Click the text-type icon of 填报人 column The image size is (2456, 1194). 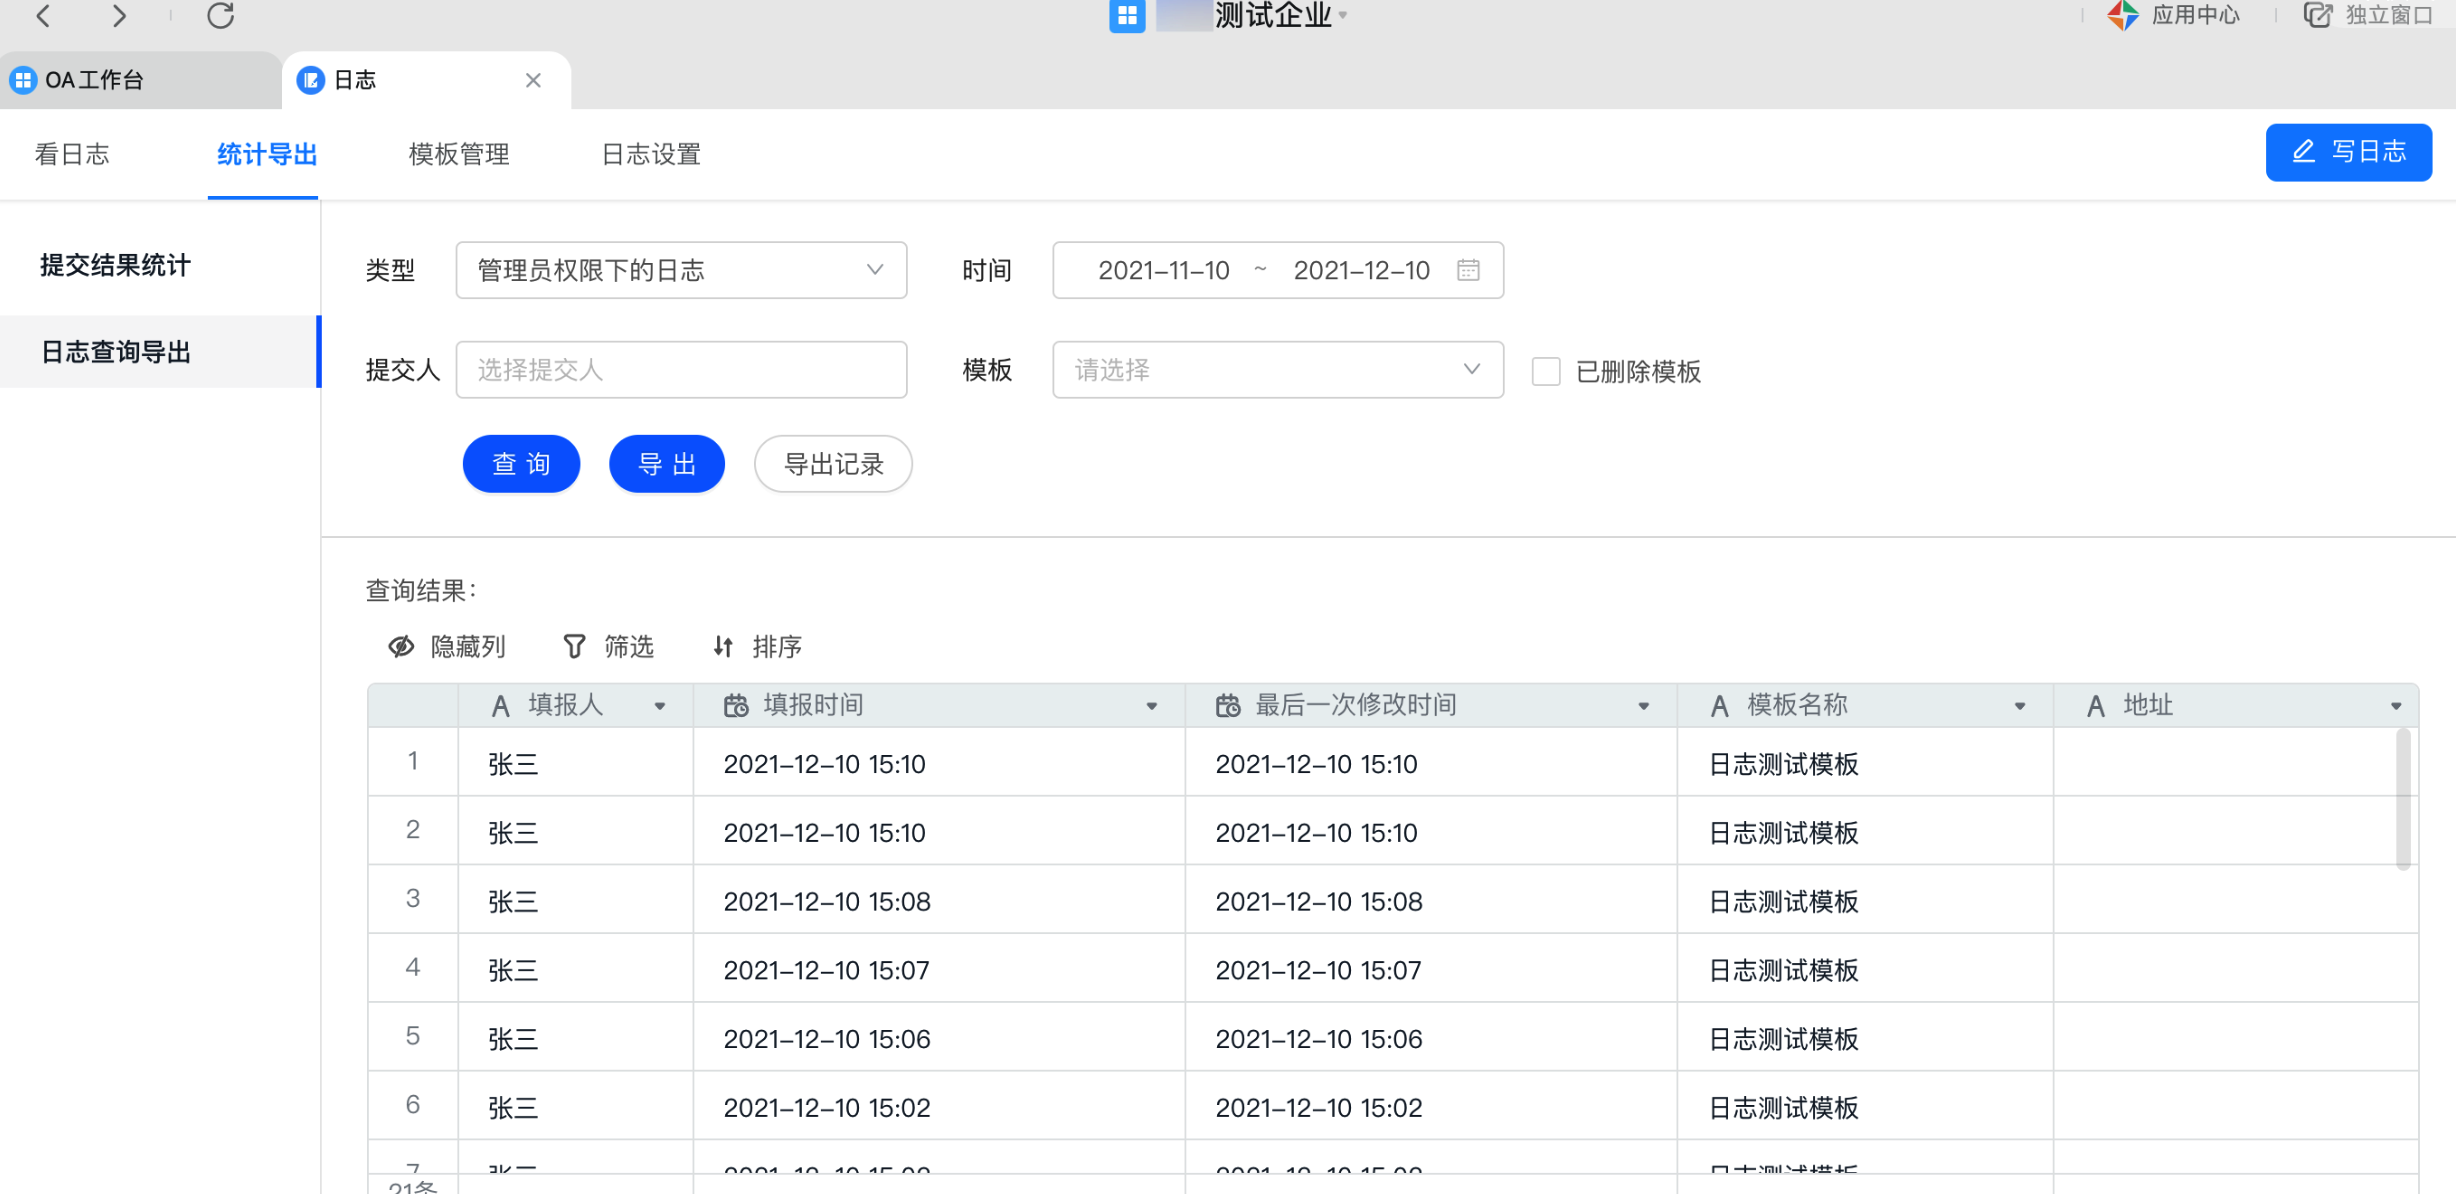[x=501, y=706]
